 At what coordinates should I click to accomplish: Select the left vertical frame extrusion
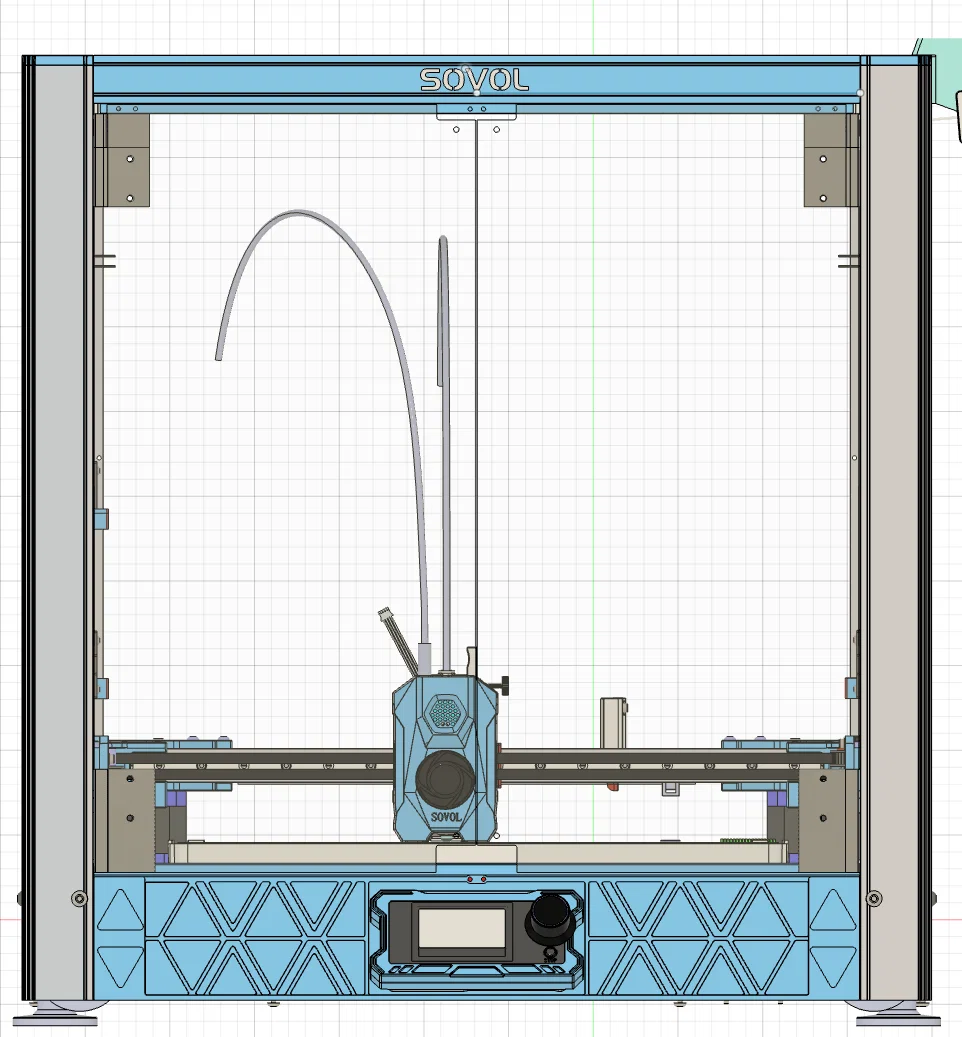click(x=56, y=529)
